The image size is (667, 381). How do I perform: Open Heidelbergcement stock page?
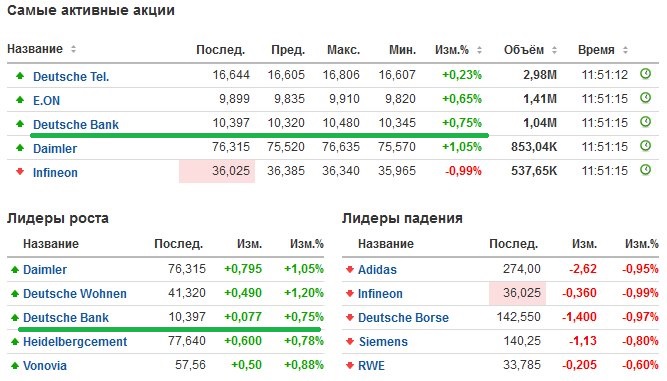[75, 341]
